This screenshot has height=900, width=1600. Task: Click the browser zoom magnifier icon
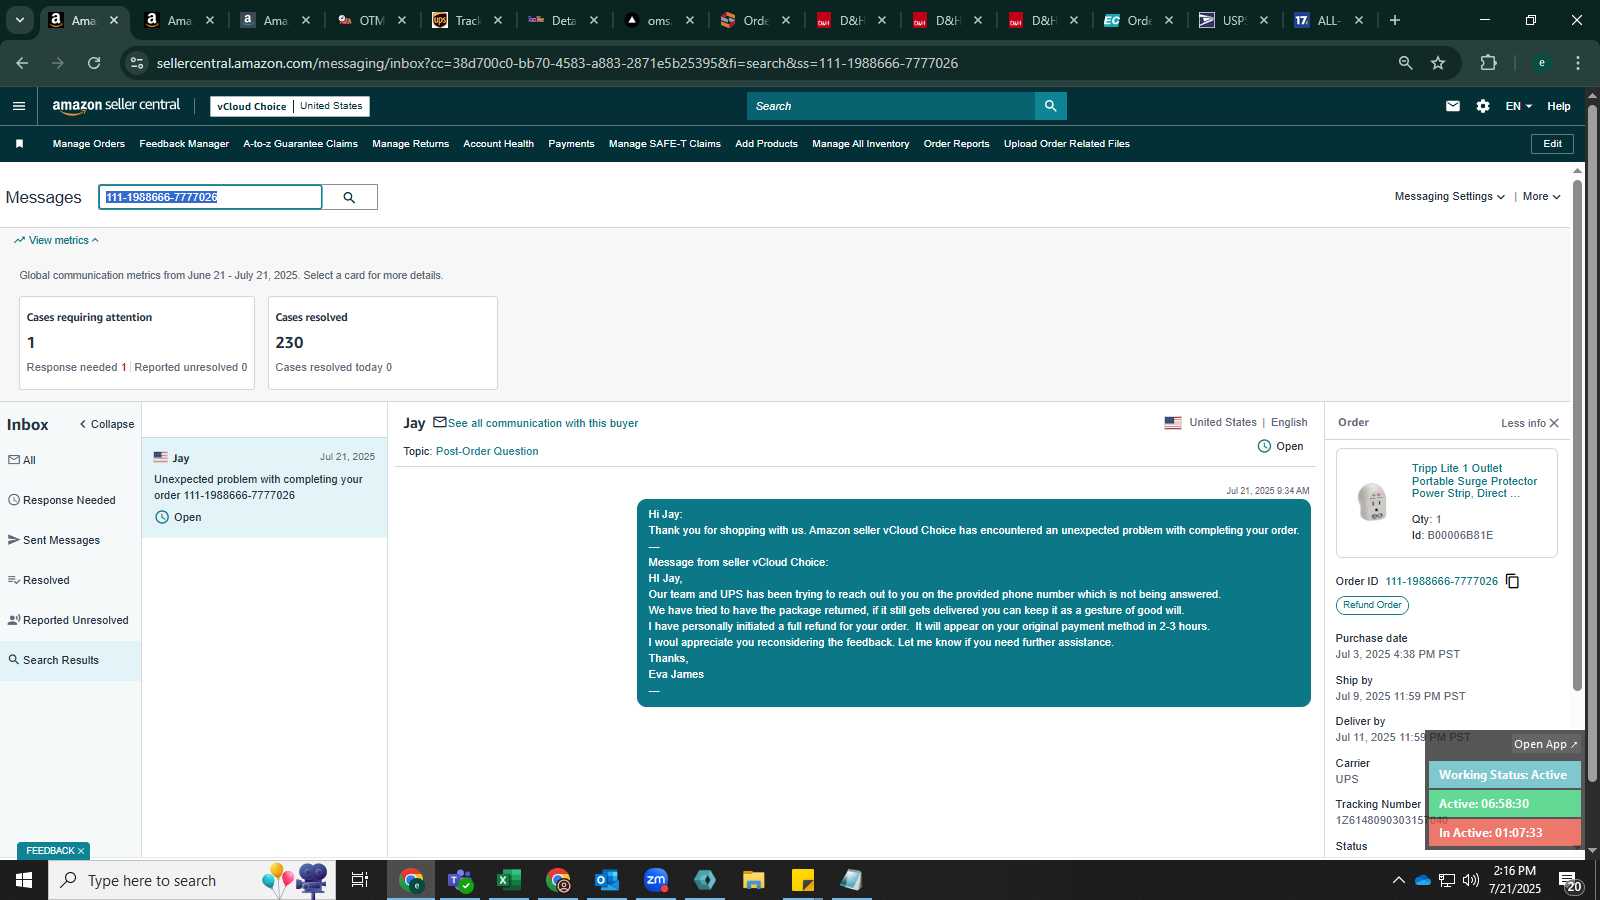(1405, 63)
